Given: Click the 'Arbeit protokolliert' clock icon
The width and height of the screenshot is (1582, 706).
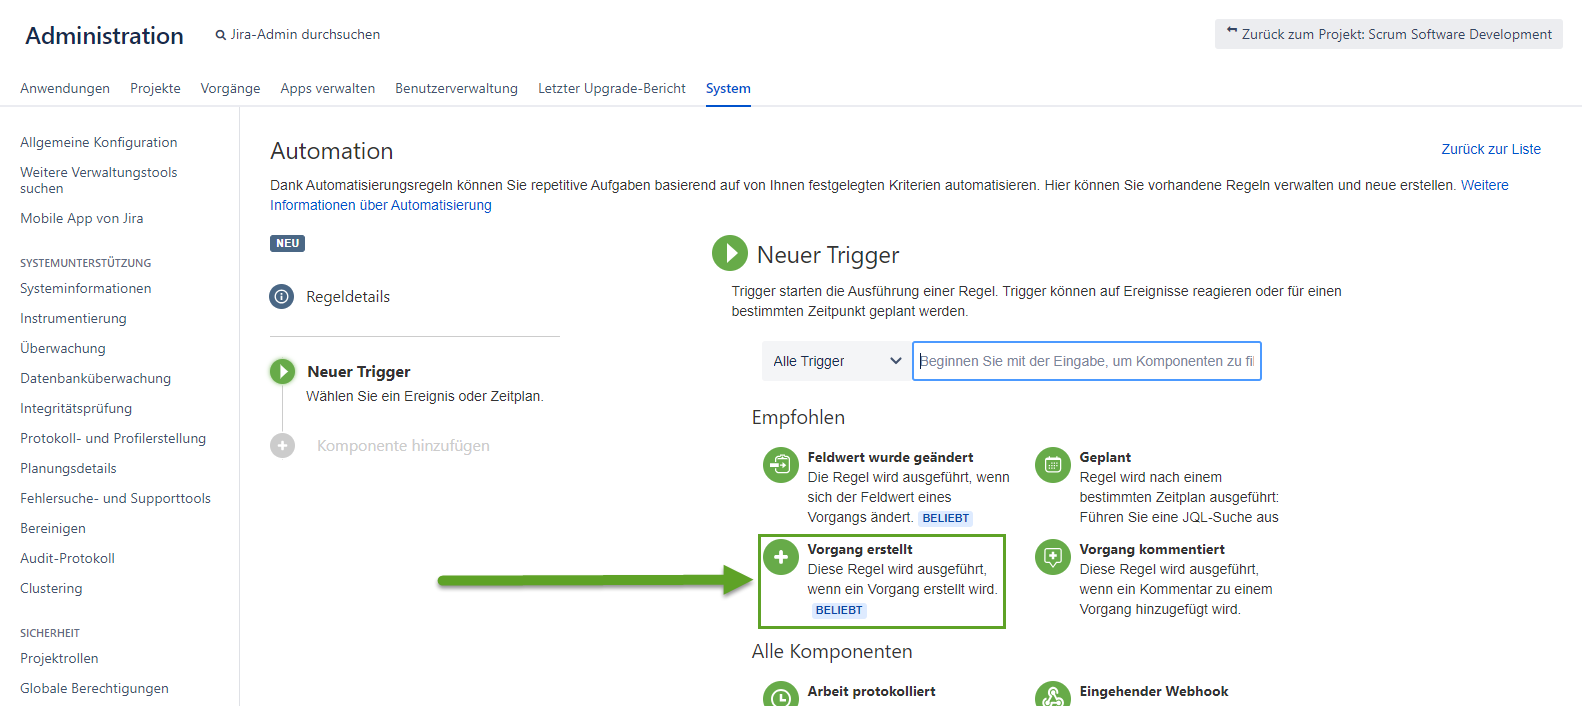Looking at the screenshot, I should (780, 697).
